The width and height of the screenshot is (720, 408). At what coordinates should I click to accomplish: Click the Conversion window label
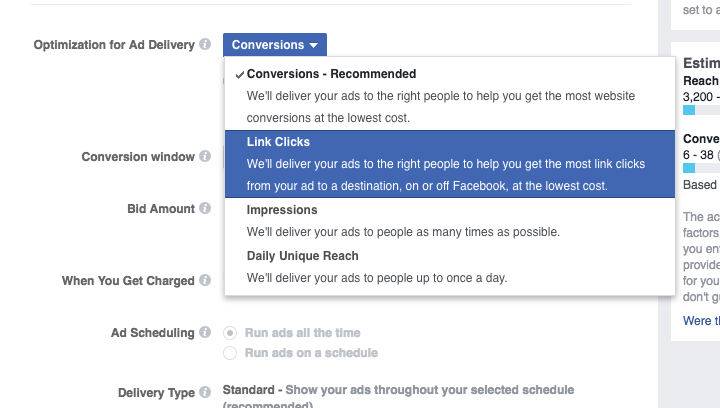click(138, 157)
